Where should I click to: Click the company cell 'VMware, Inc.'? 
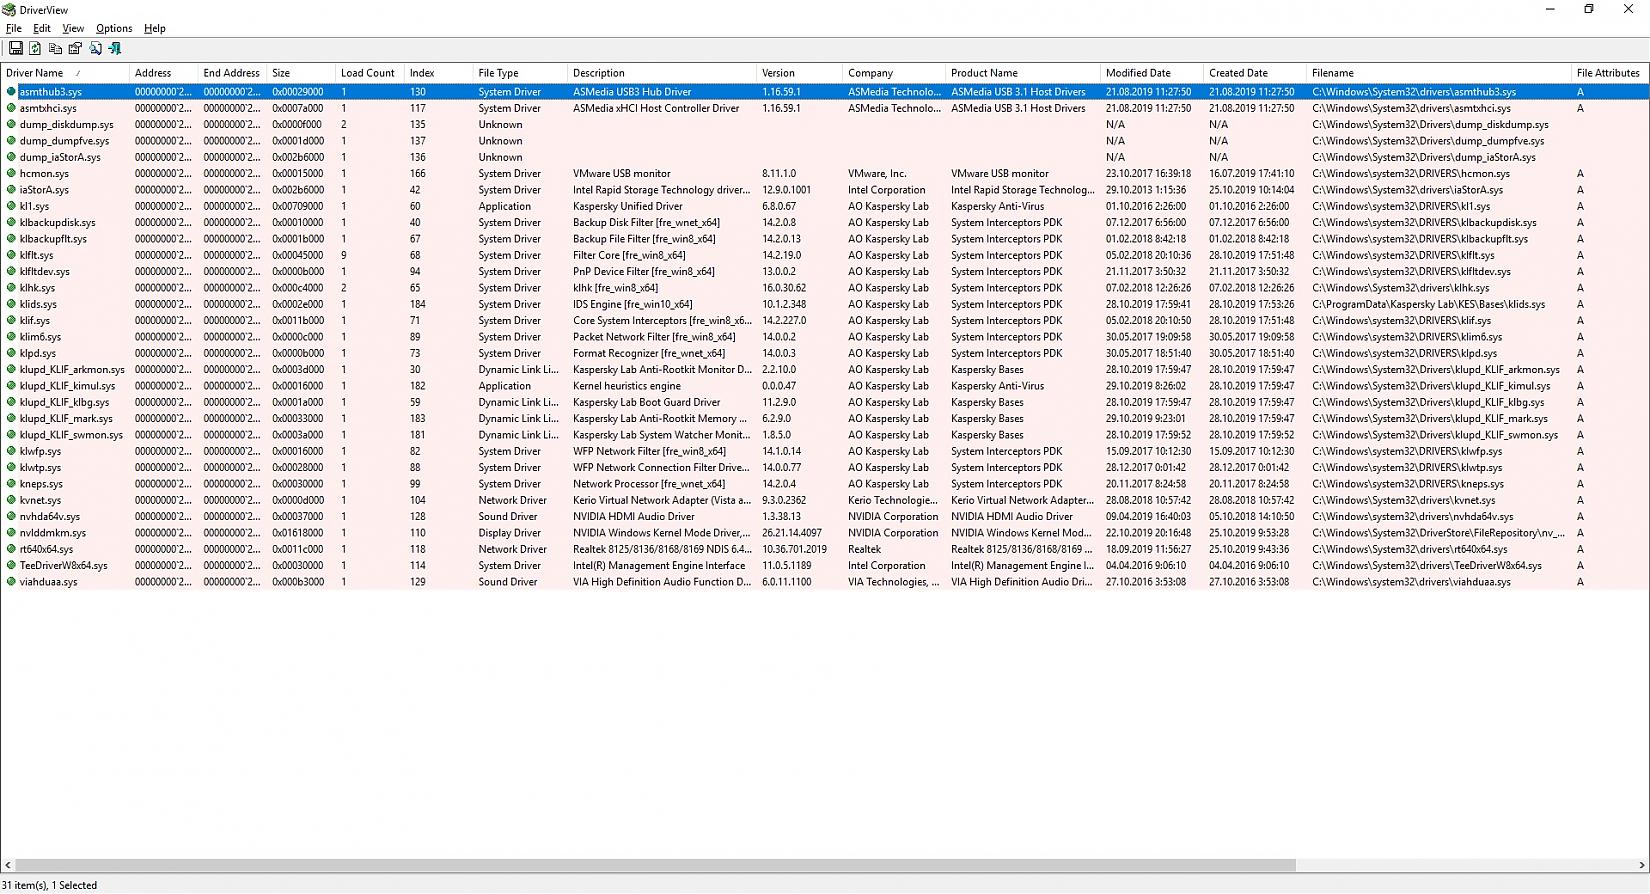(x=878, y=174)
